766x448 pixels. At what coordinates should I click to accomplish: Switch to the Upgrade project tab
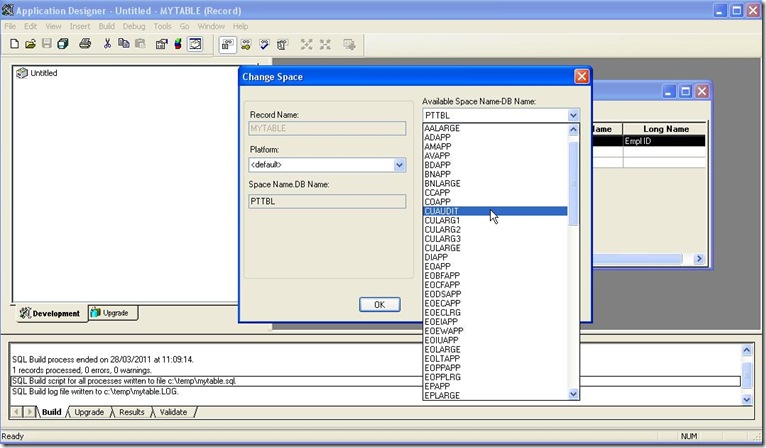point(111,313)
